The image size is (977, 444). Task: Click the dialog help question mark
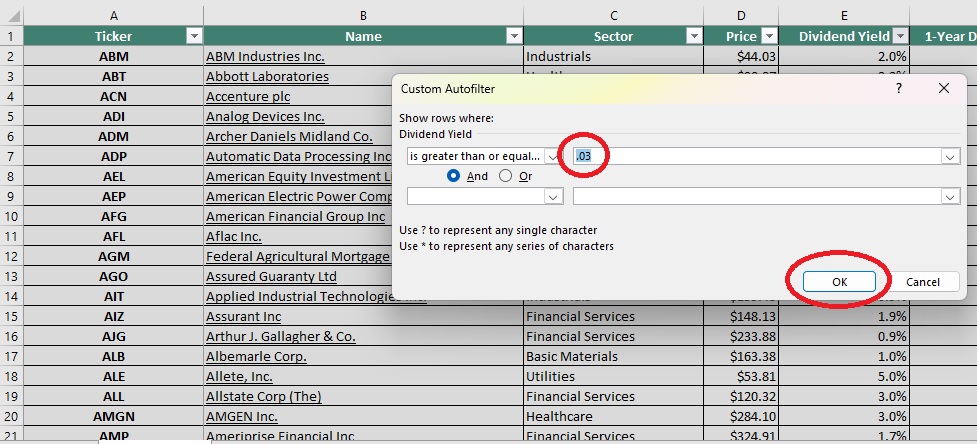pos(898,89)
